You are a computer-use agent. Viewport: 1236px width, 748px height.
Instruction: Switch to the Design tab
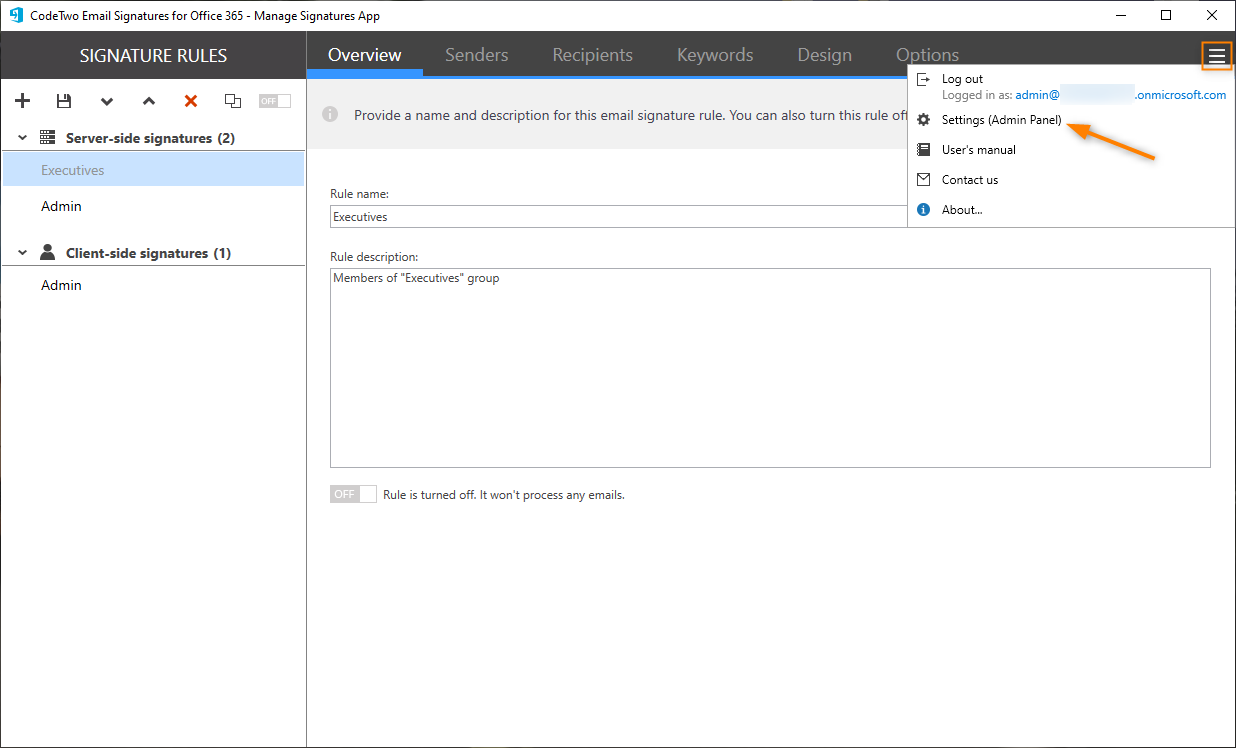pos(824,55)
